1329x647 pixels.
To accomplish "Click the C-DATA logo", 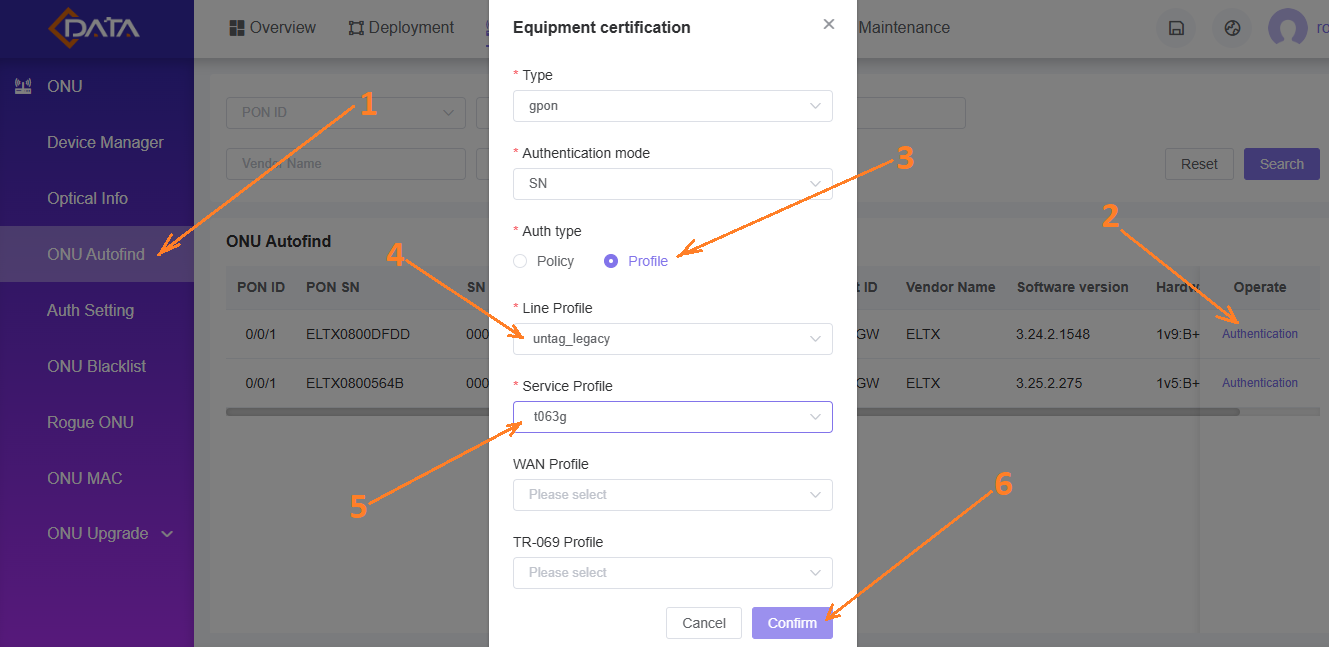I will [x=95, y=27].
